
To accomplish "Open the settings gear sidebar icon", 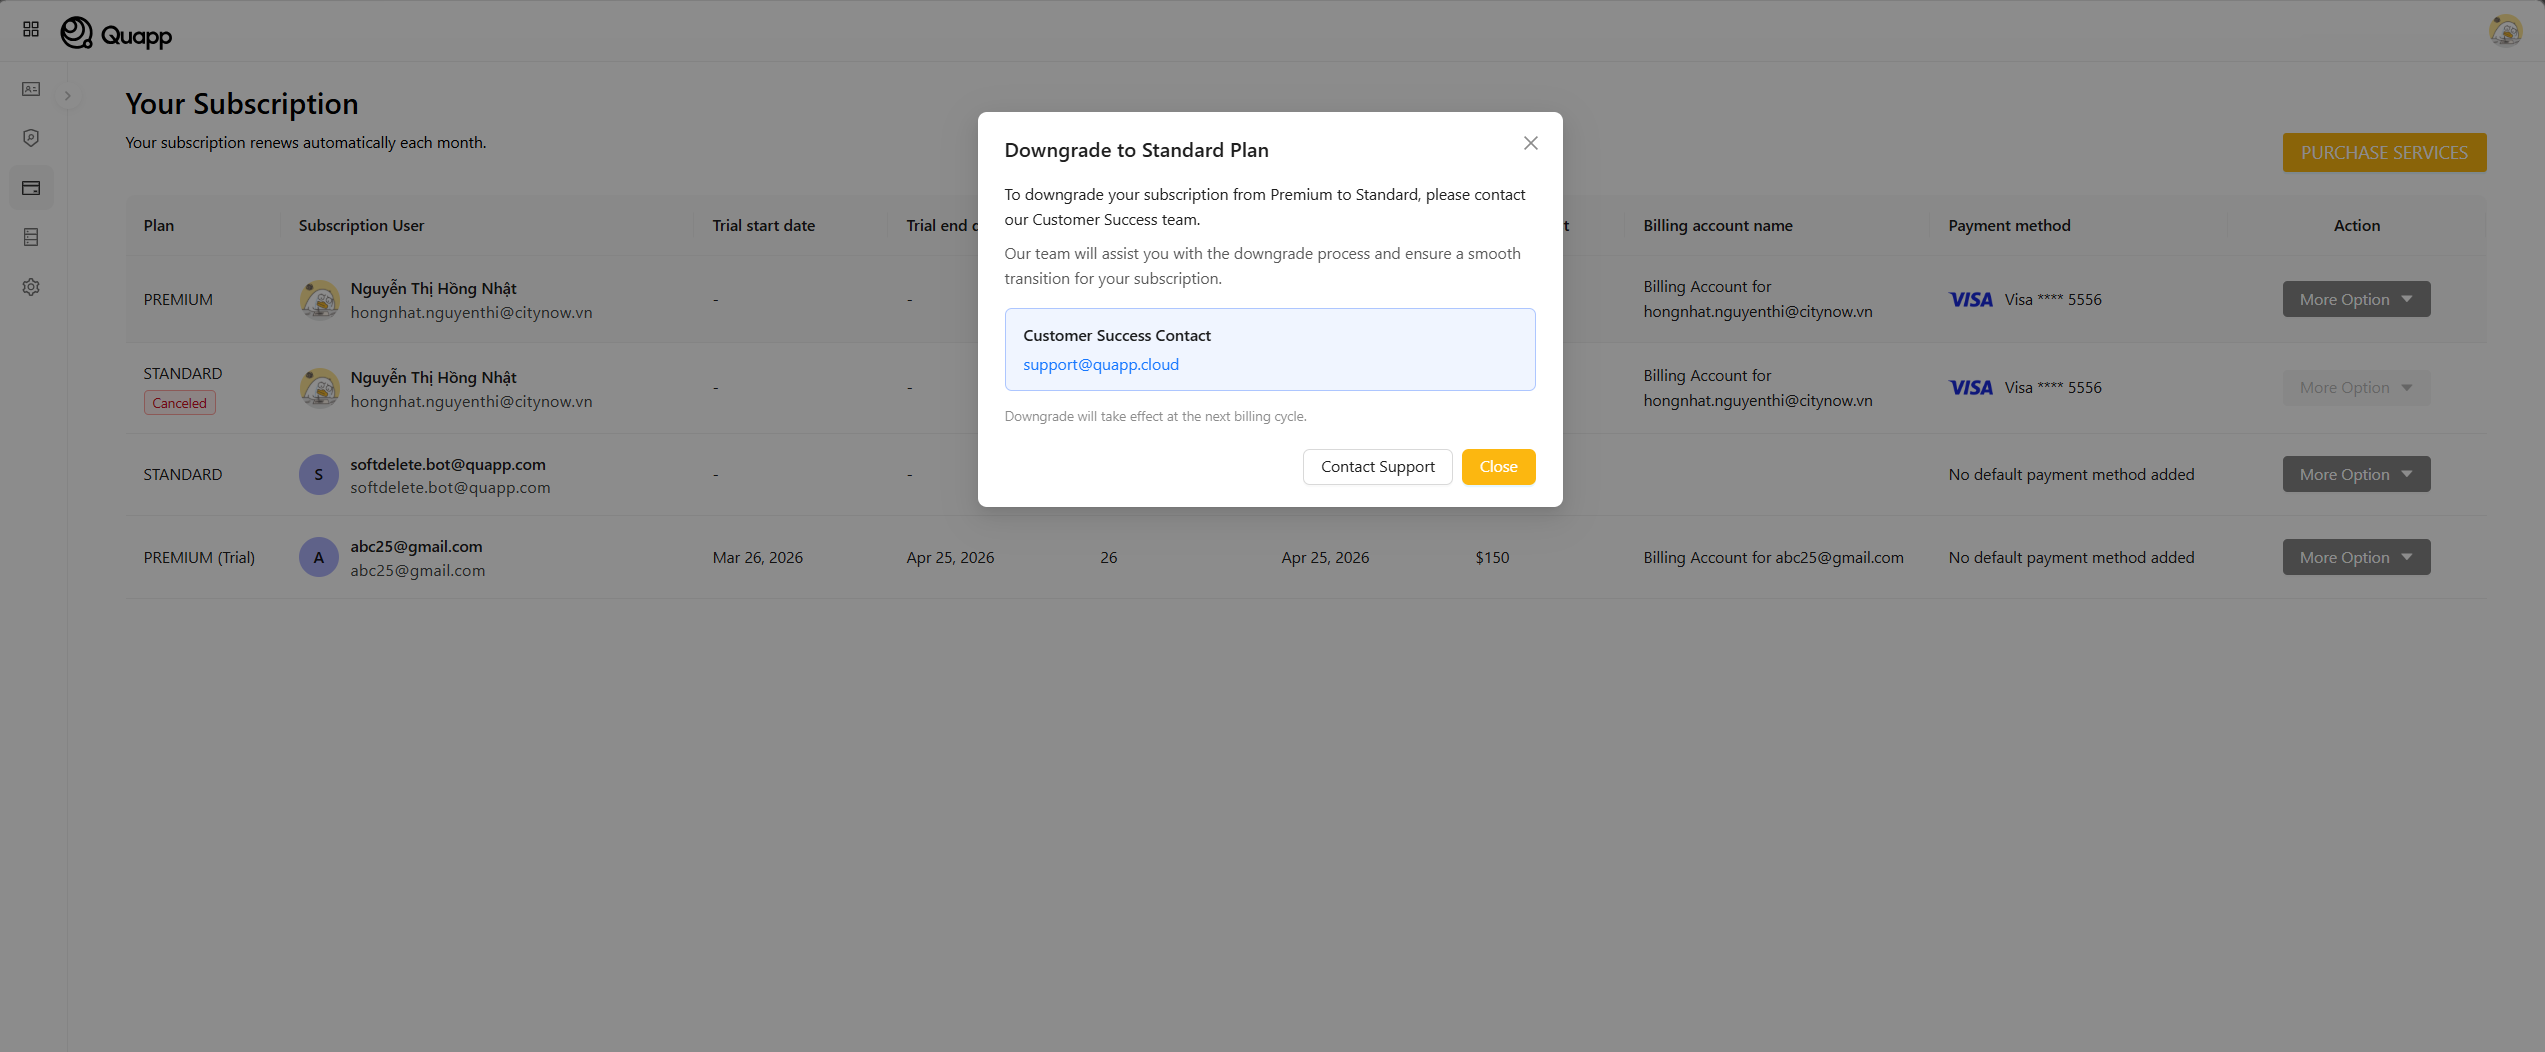I will pos(31,287).
